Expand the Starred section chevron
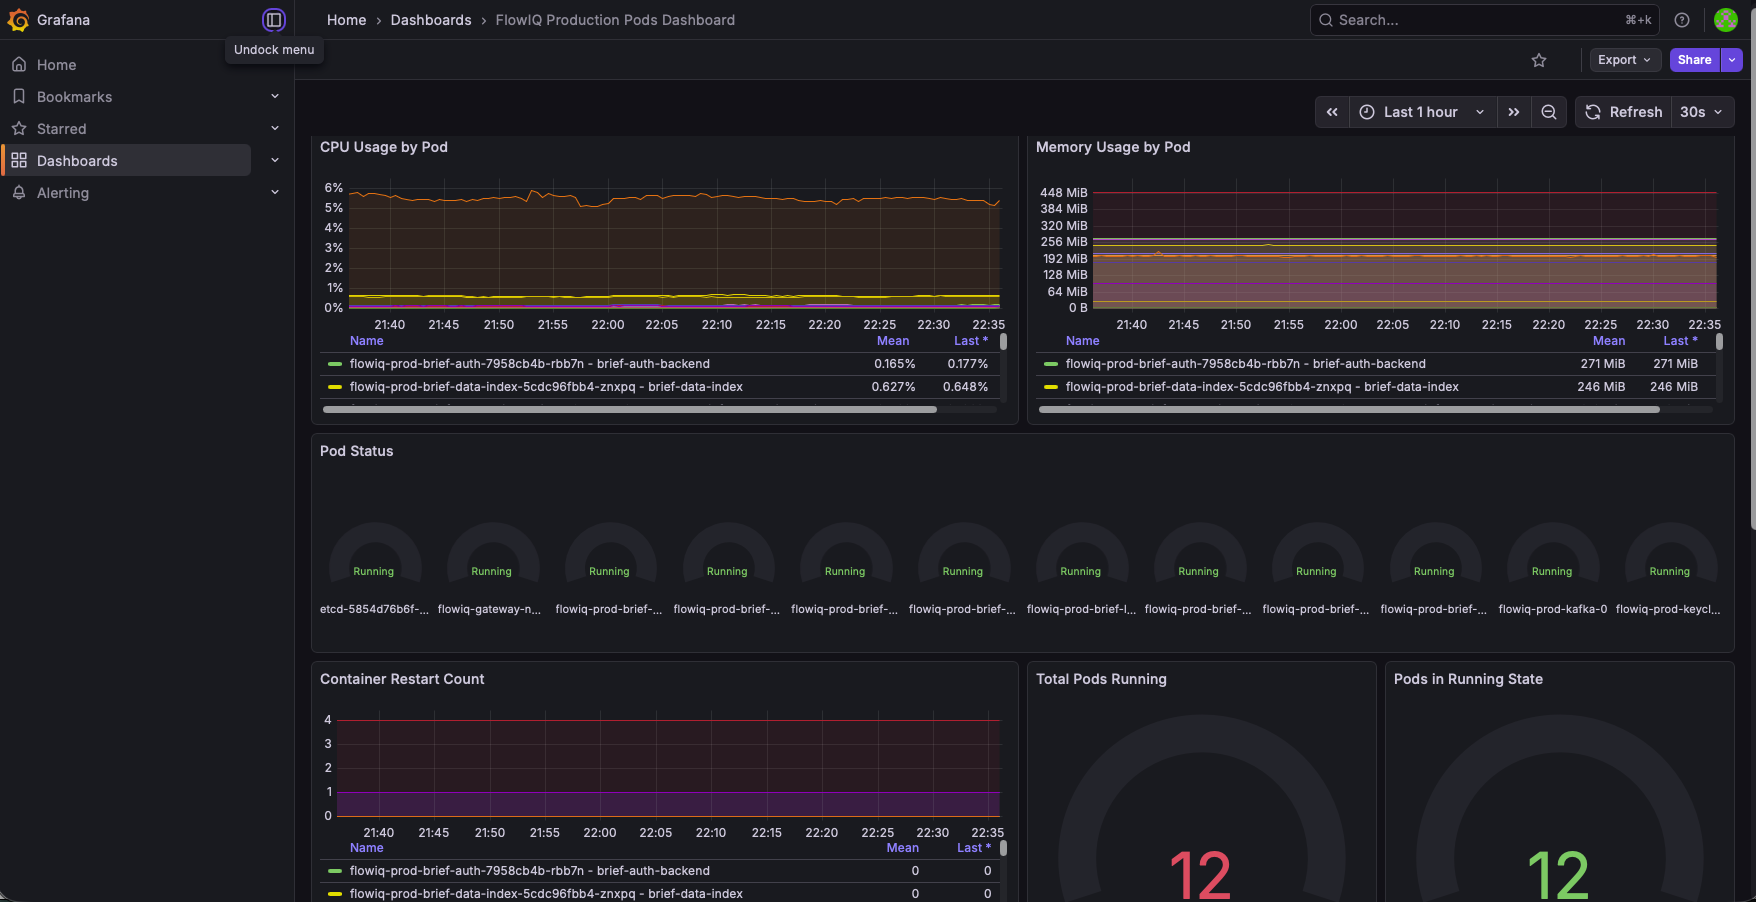Viewport: 1756px width, 902px height. click(x=275, y=129)
